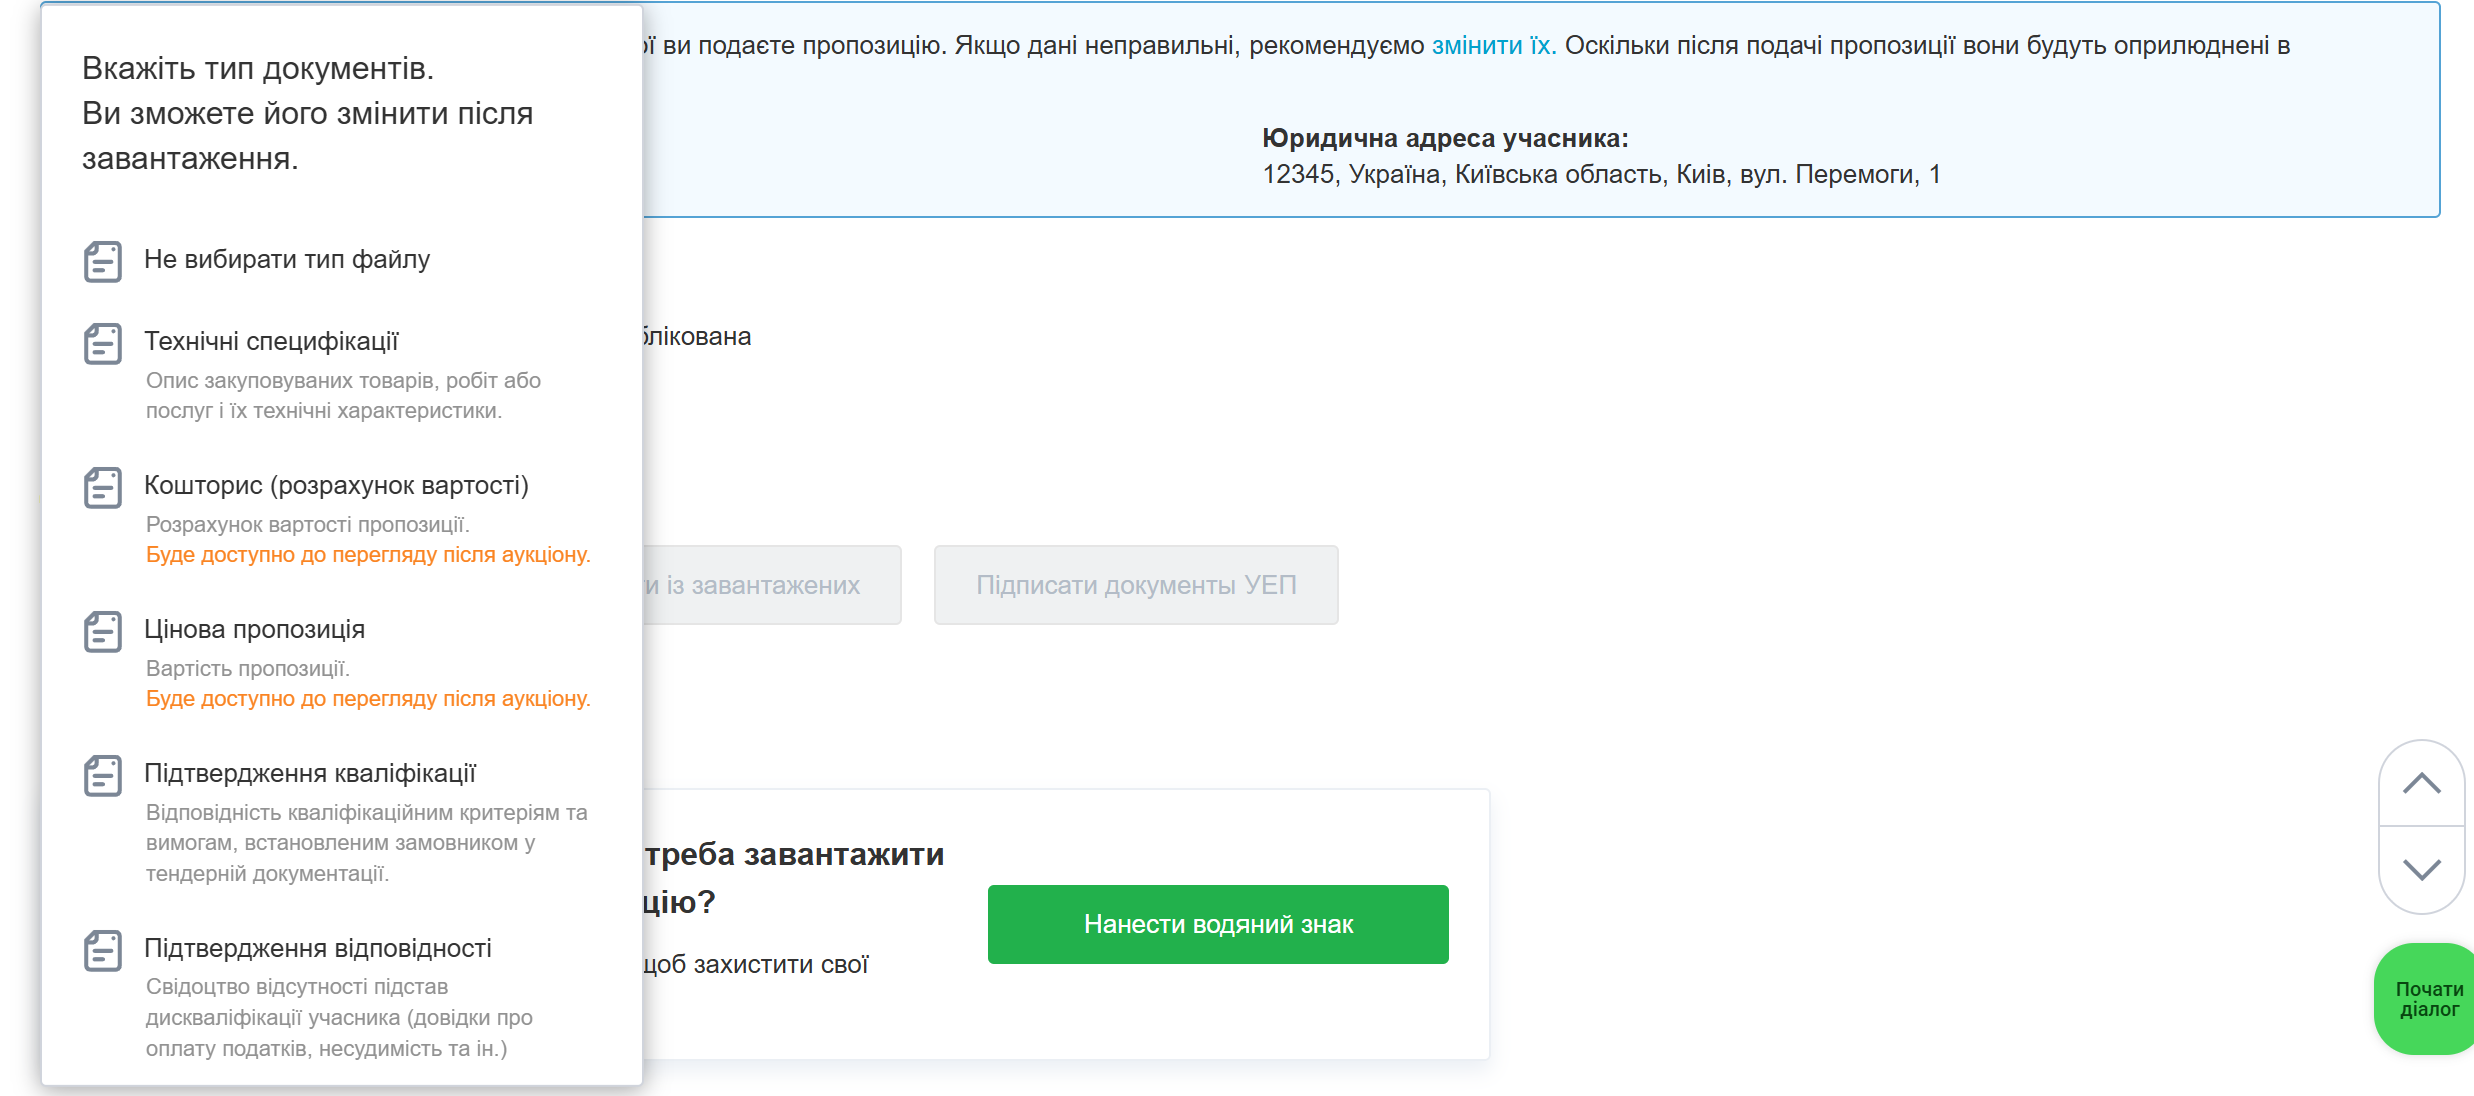2474x1096 pixels.
Task: Choose 'Технічні специфікації' document type
Action: pos(271,342)
